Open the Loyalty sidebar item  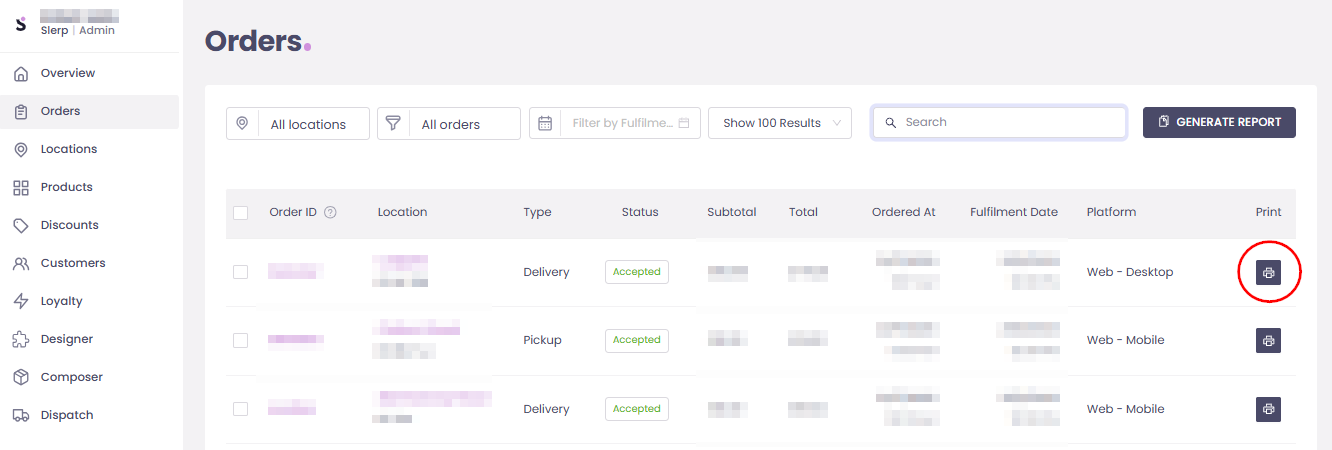coord(61,301)
